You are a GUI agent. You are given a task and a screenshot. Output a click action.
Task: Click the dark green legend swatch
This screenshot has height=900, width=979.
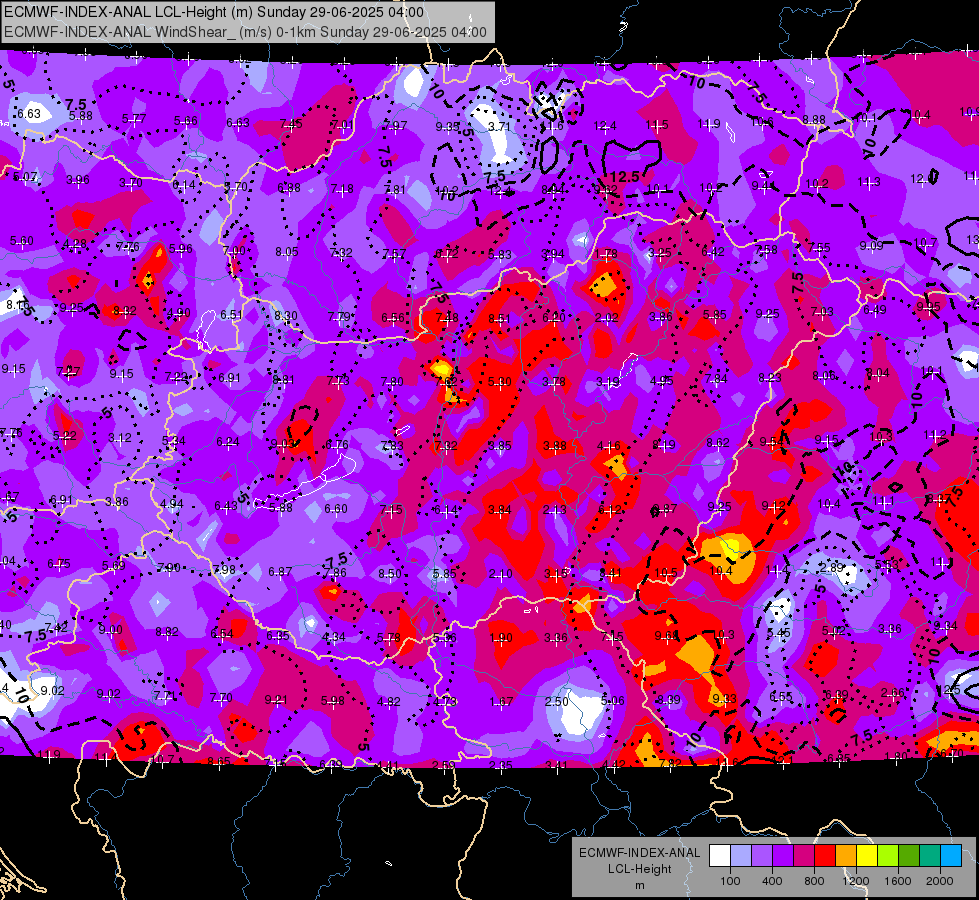click(908, 856)
